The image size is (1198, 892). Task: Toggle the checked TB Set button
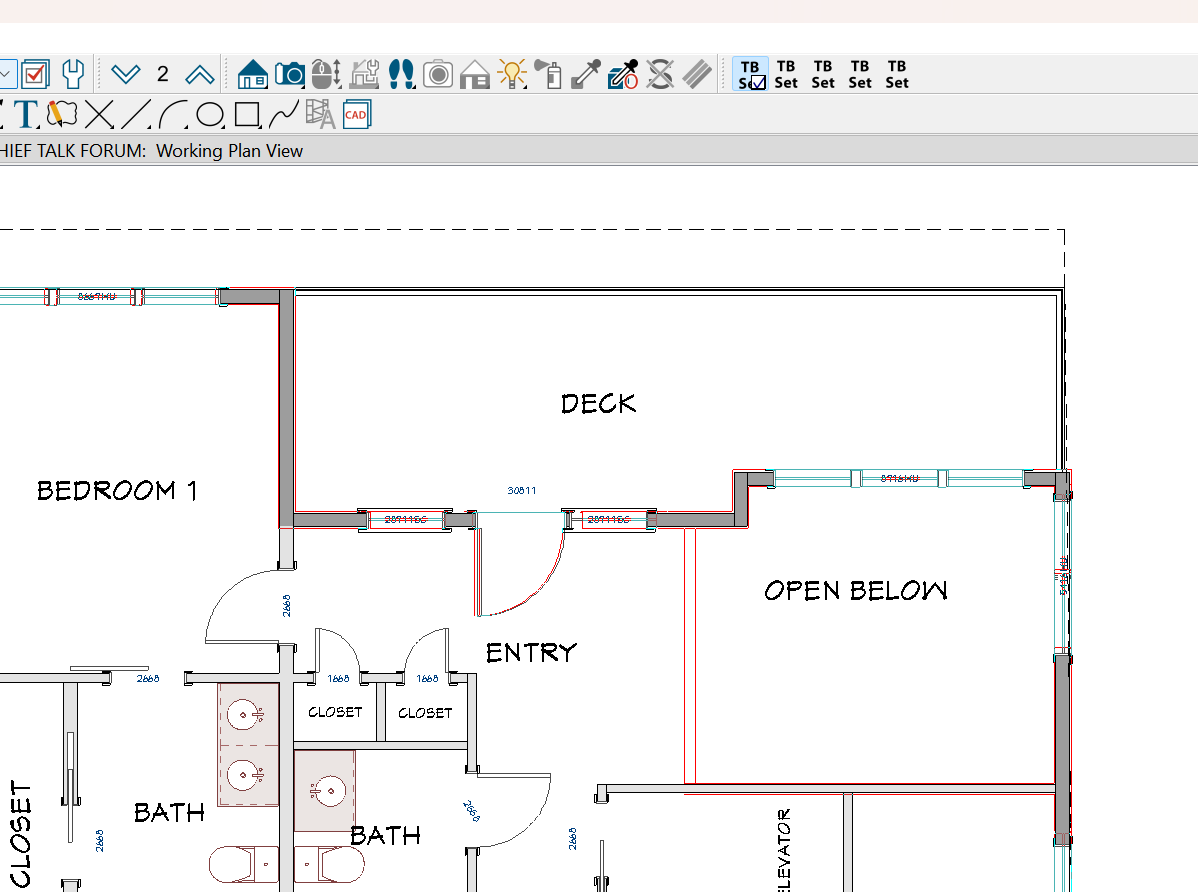751,74
